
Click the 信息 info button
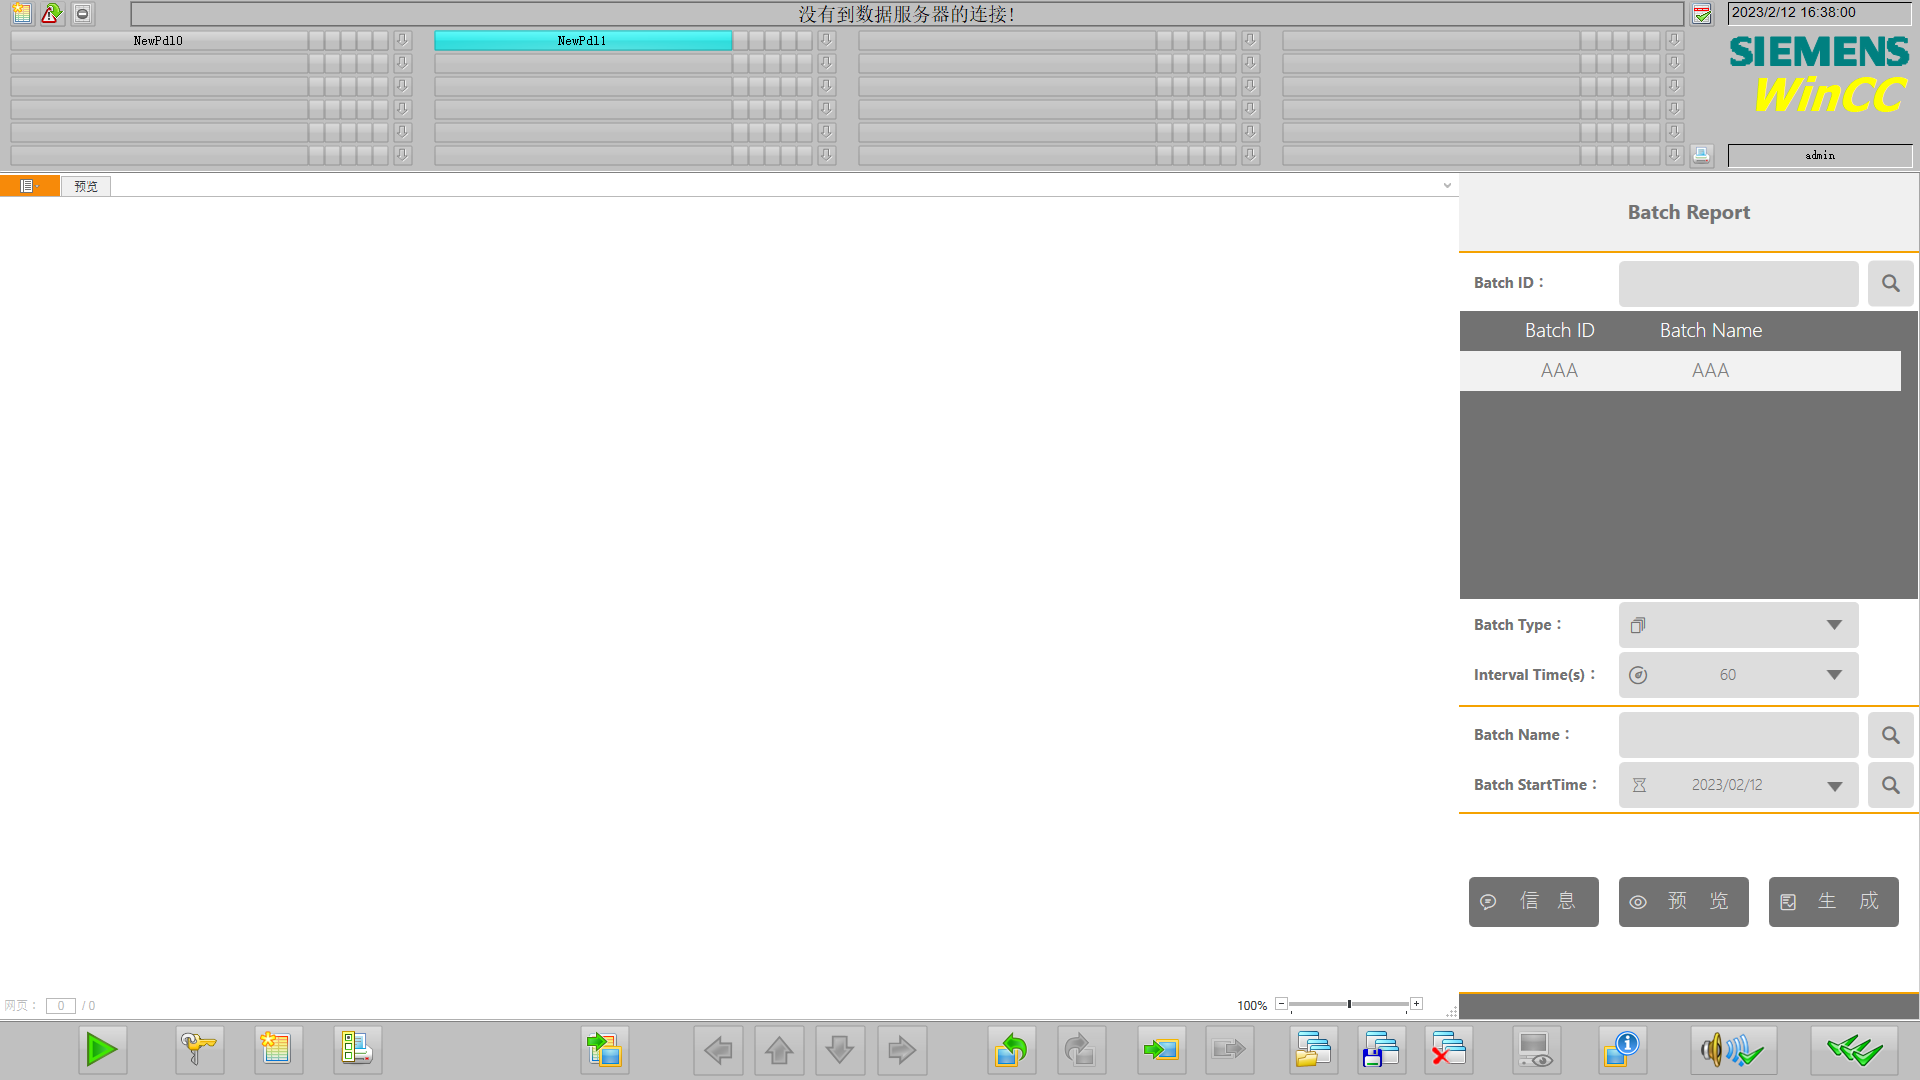(1533, 902)
